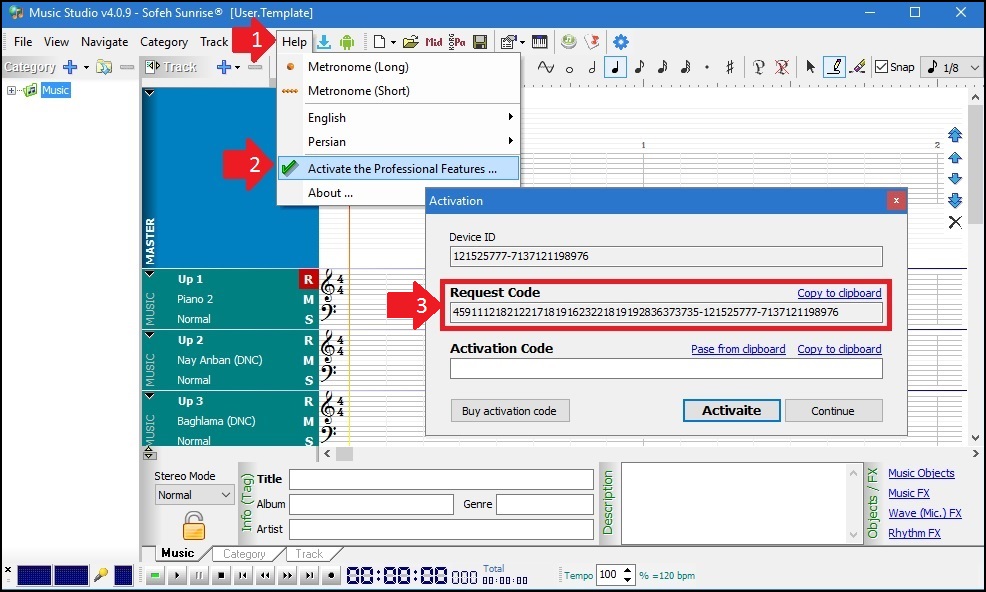Viewport: 986px width, 592px height.
Task: Create a new blank document icon
Action: (379, 42)
